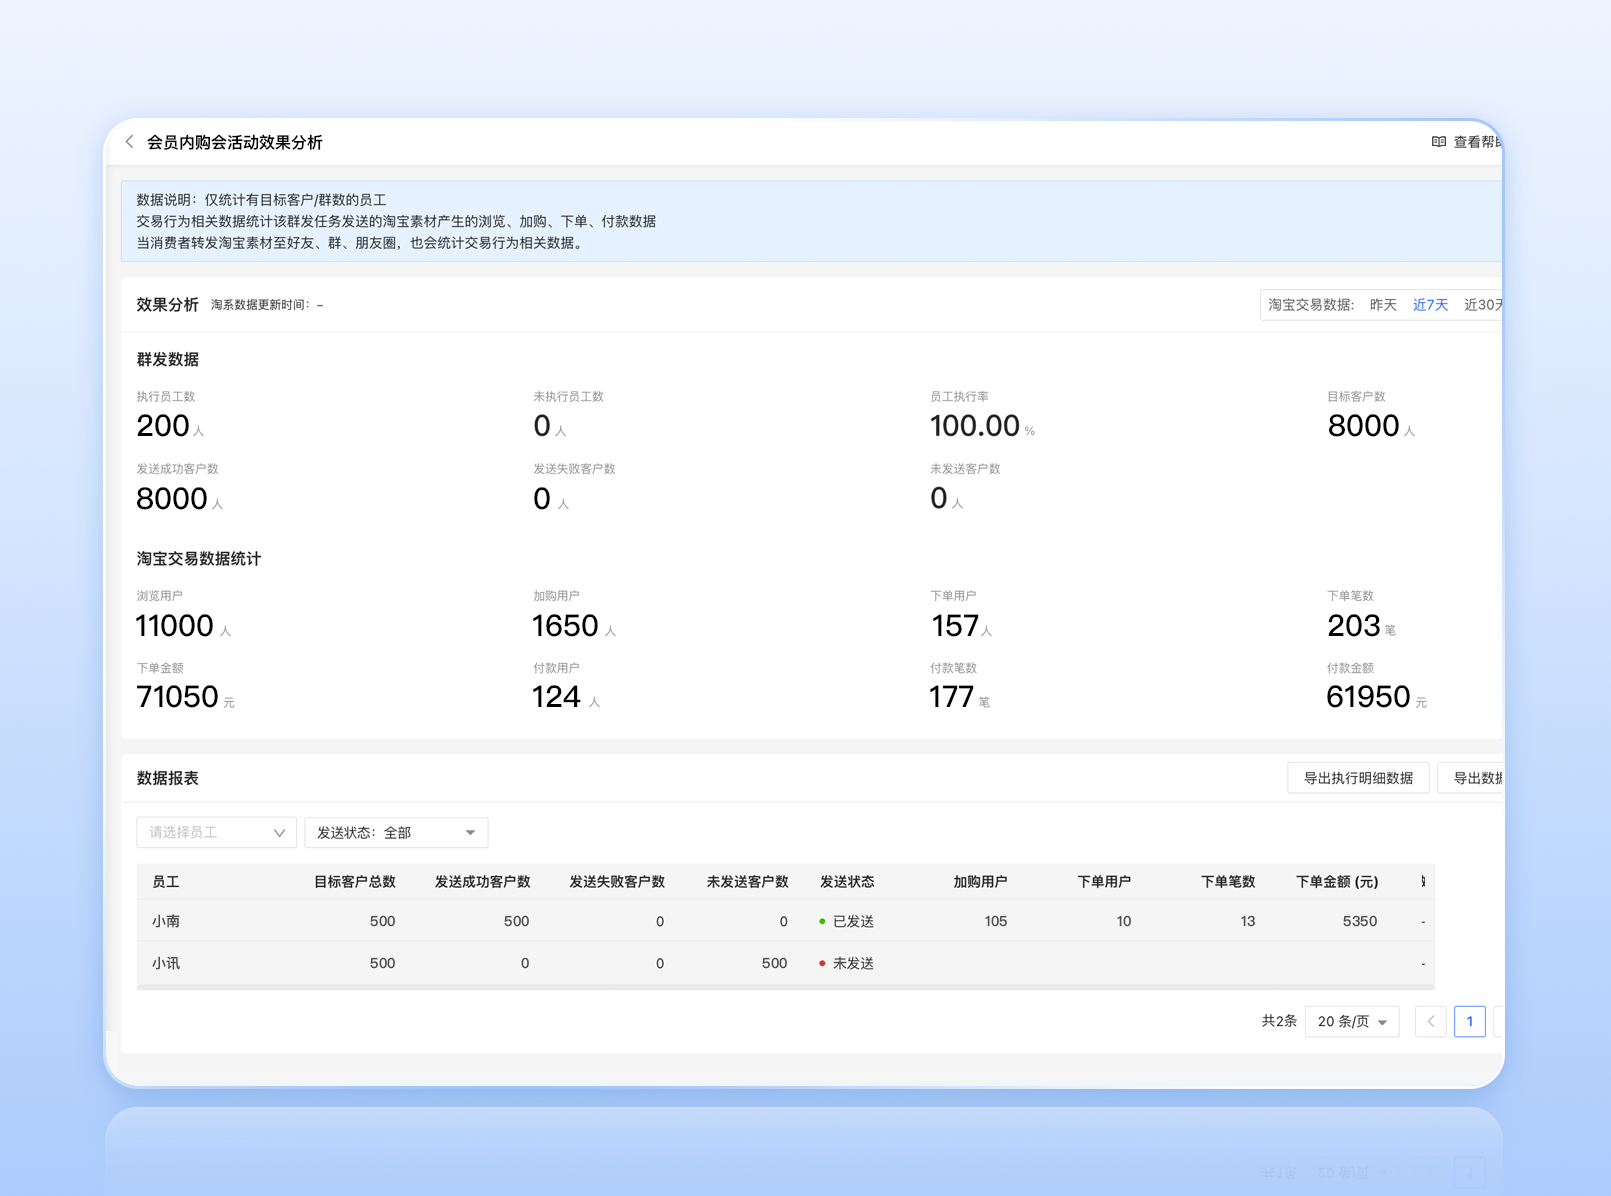Click the back arrow beside 会员内购会活动效果分析

[129, 142]
